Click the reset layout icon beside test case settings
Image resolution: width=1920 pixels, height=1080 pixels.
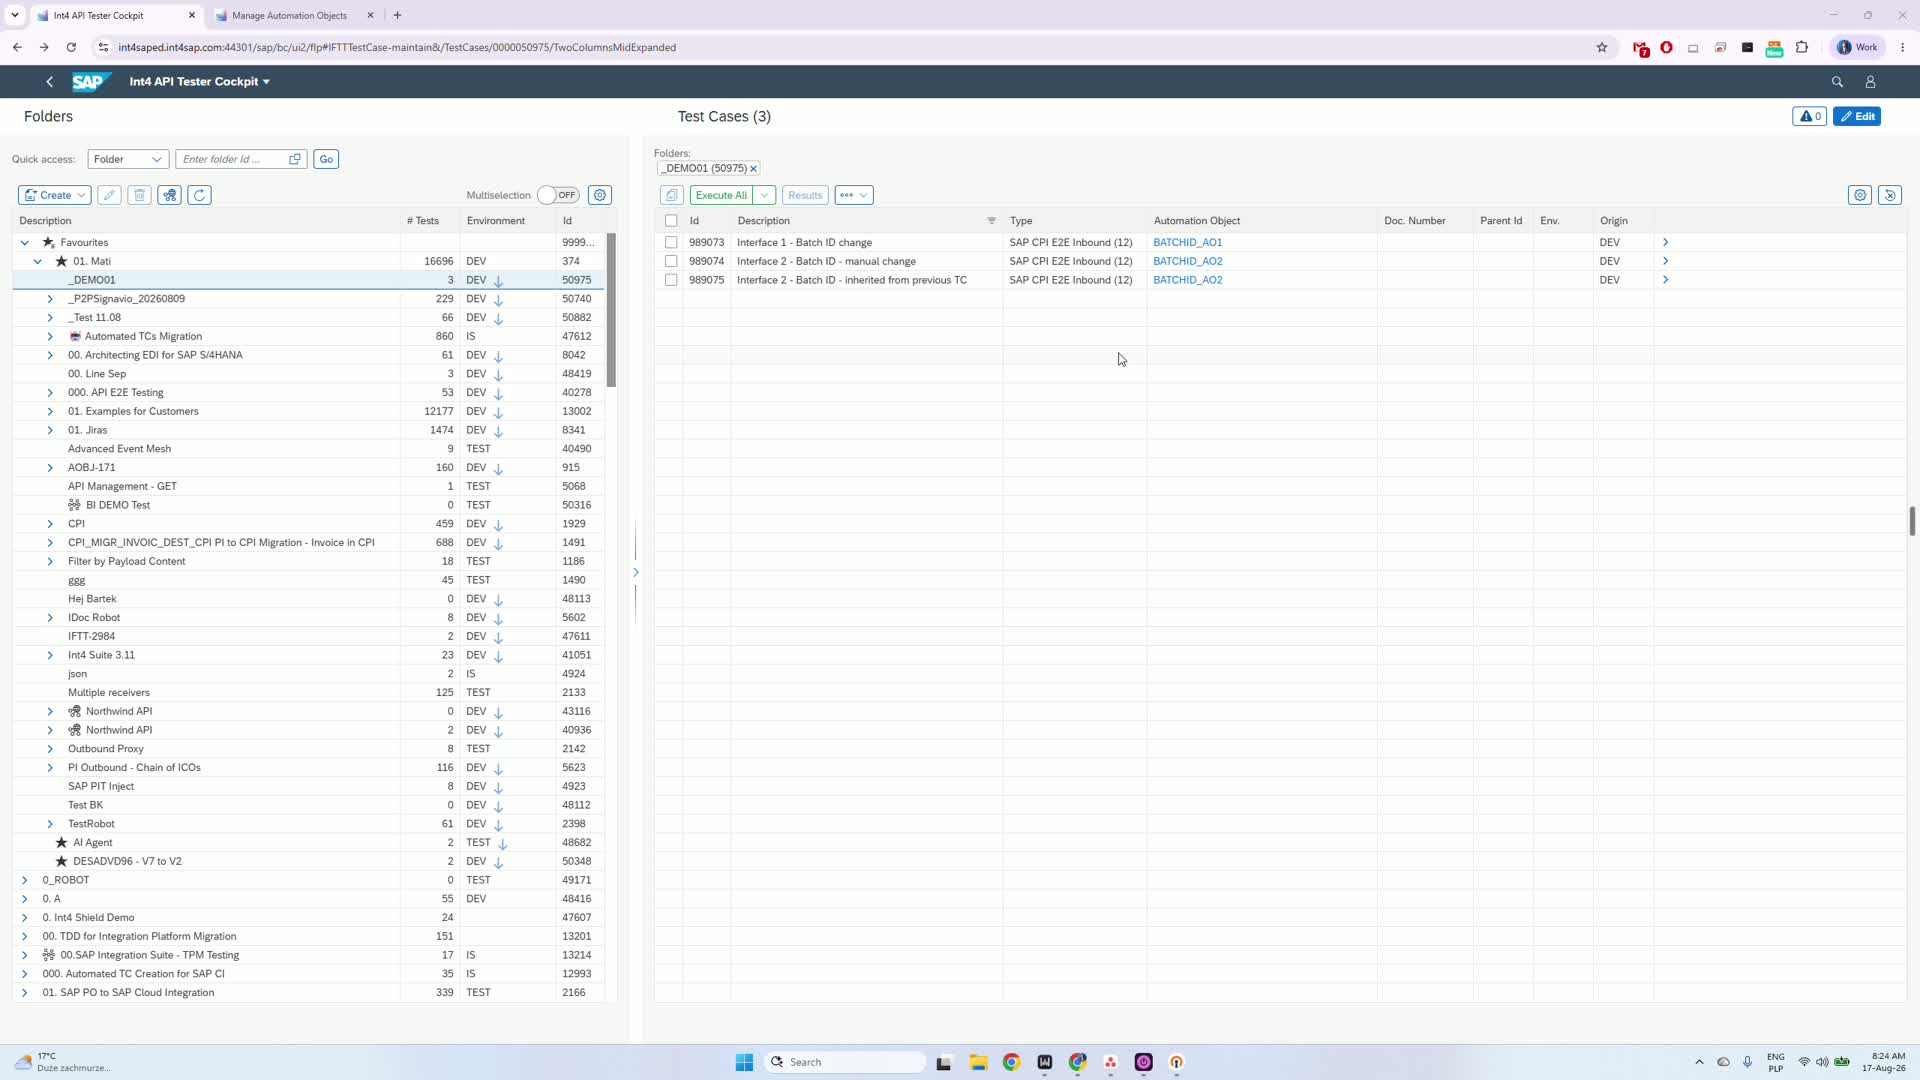pyautogui.click(x=1890, y=195)
